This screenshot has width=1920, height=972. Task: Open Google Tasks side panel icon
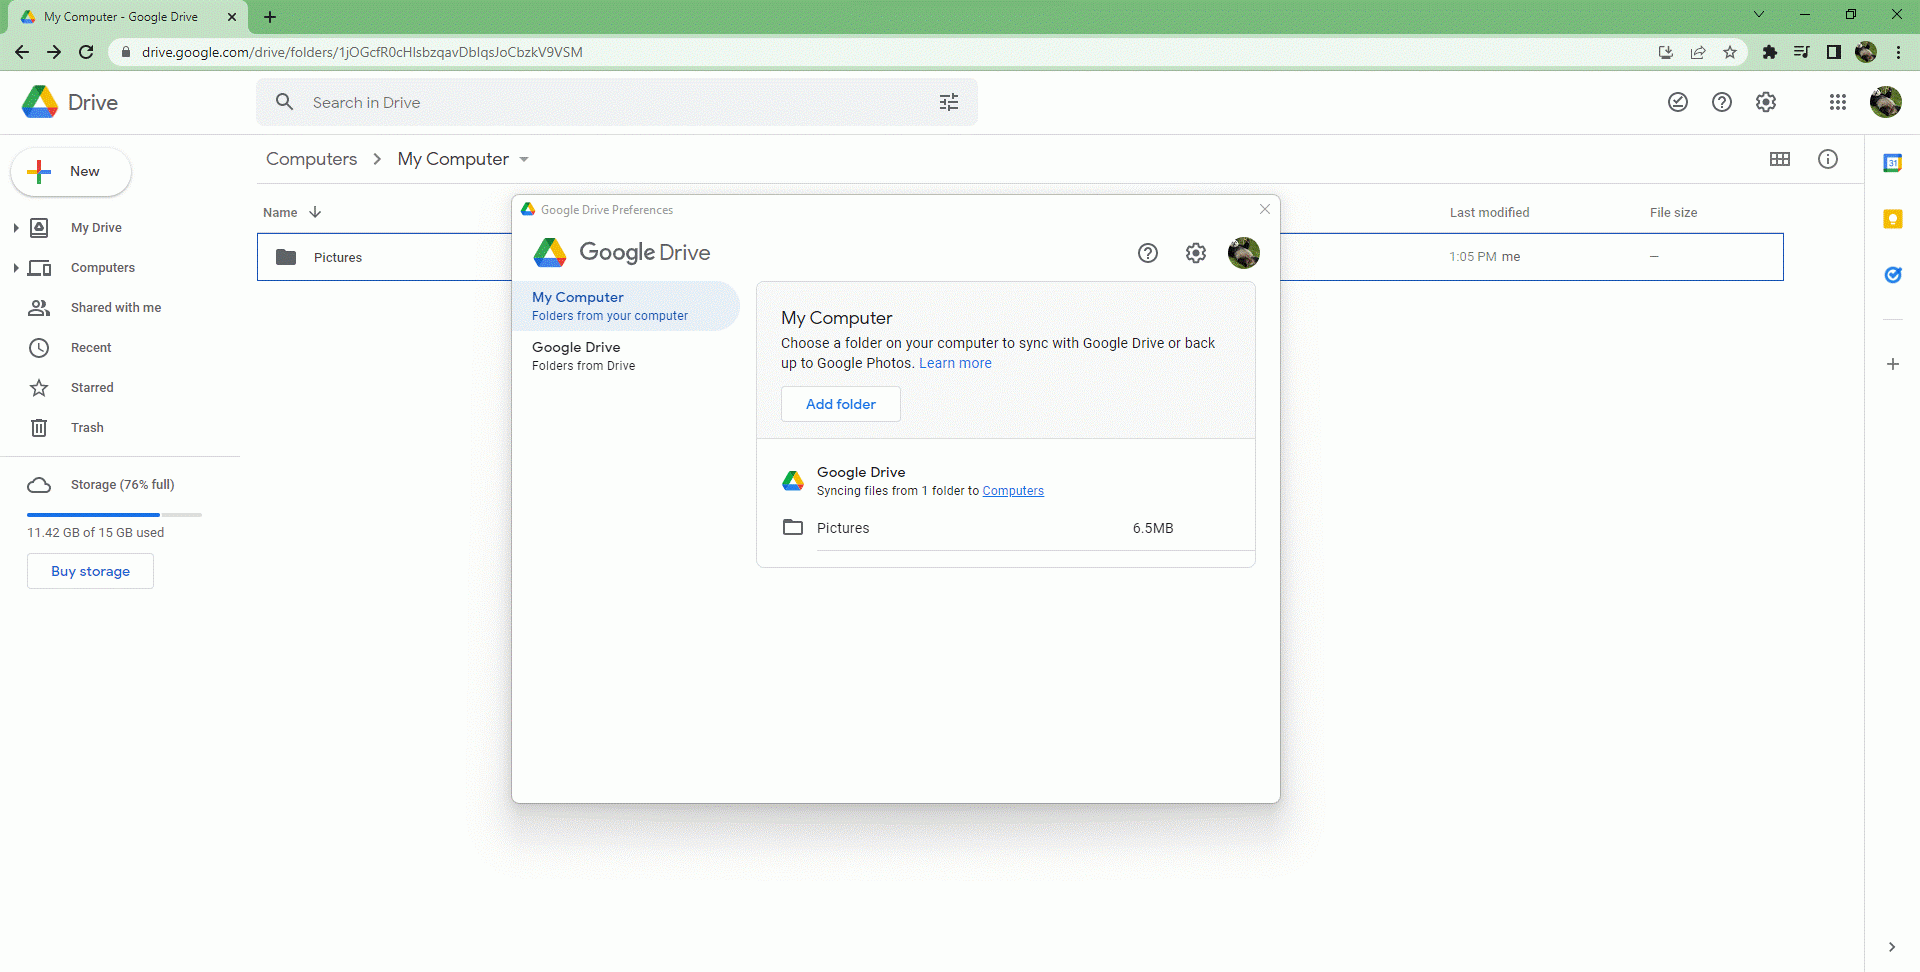[x=1892, y=275]
